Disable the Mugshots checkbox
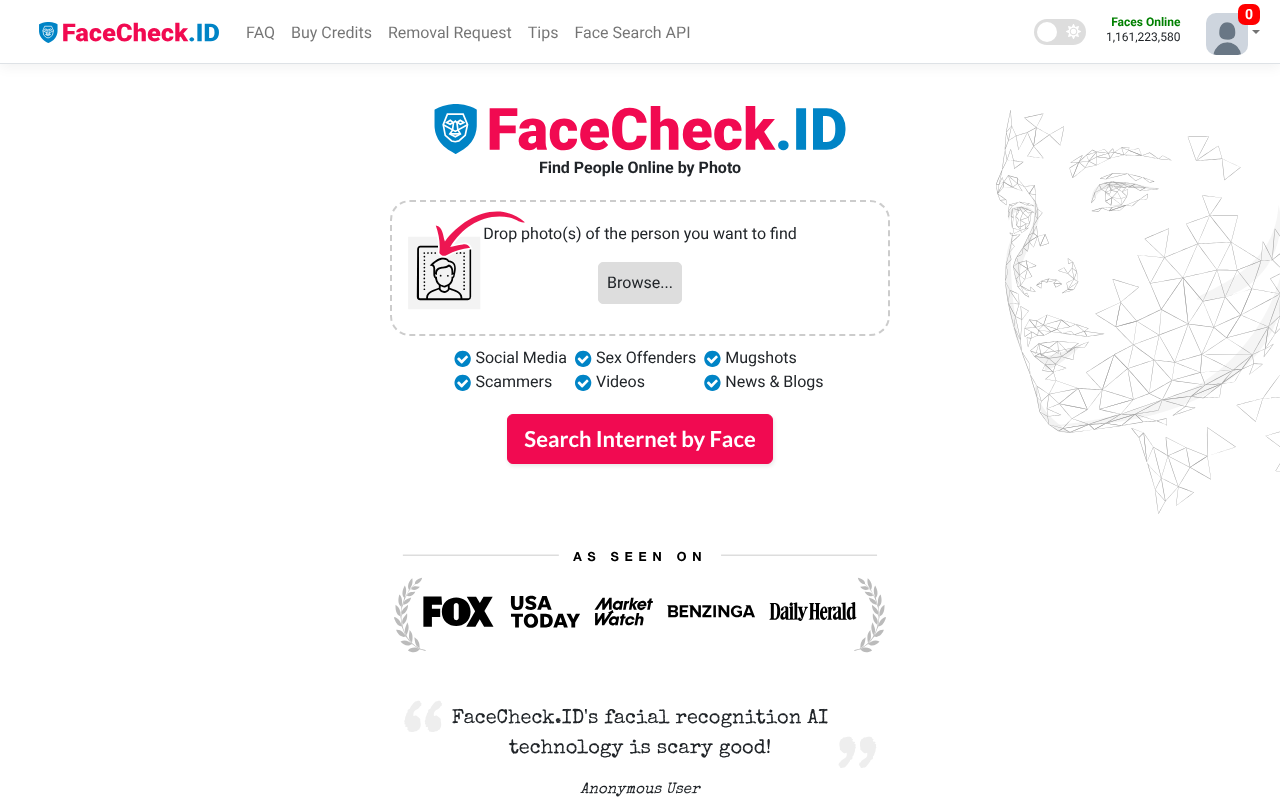The image size is (1280, 800). (x=712, y=359)
